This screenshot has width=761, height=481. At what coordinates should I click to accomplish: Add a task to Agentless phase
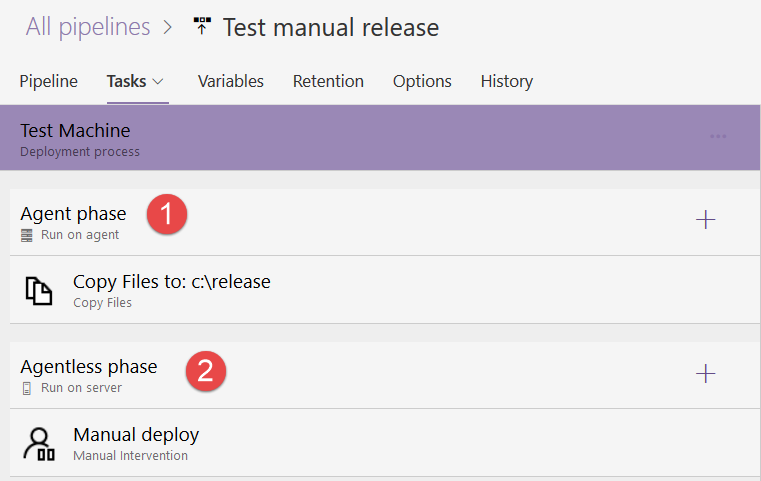click(705, 373)
